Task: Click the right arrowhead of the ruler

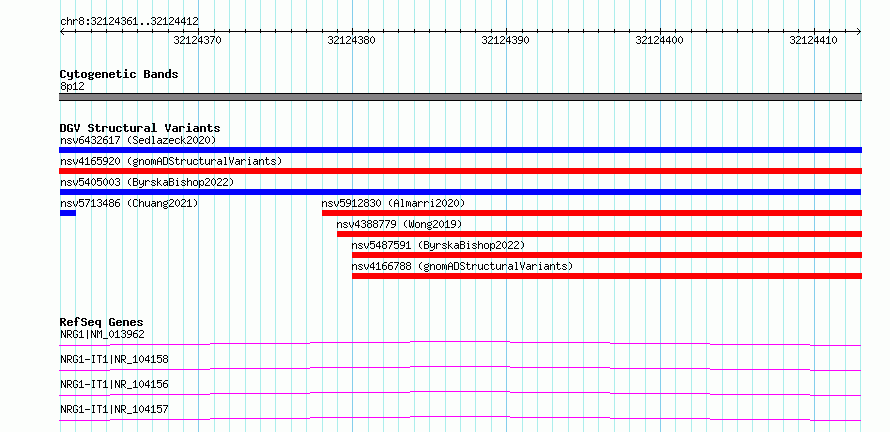Action: pyautogui.click(x=859, y=31)
